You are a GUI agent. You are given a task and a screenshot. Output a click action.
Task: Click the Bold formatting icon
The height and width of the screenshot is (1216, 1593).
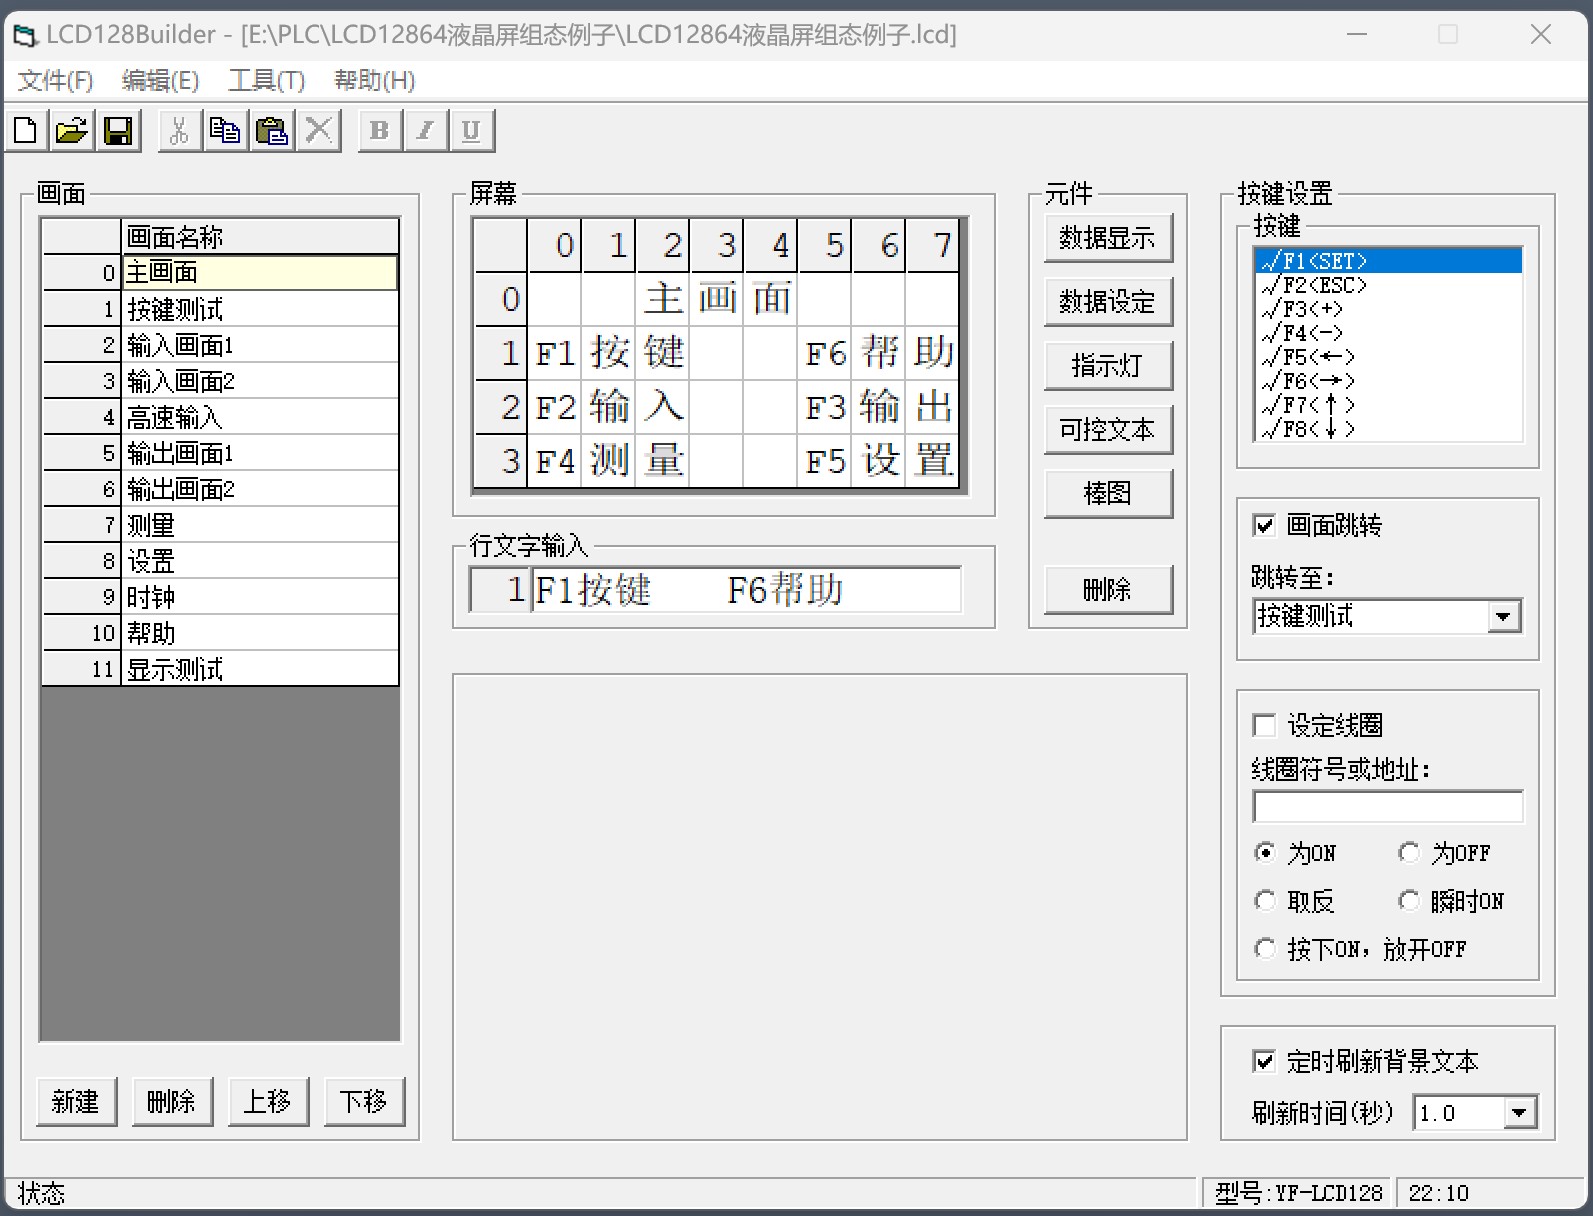point(380,131)
